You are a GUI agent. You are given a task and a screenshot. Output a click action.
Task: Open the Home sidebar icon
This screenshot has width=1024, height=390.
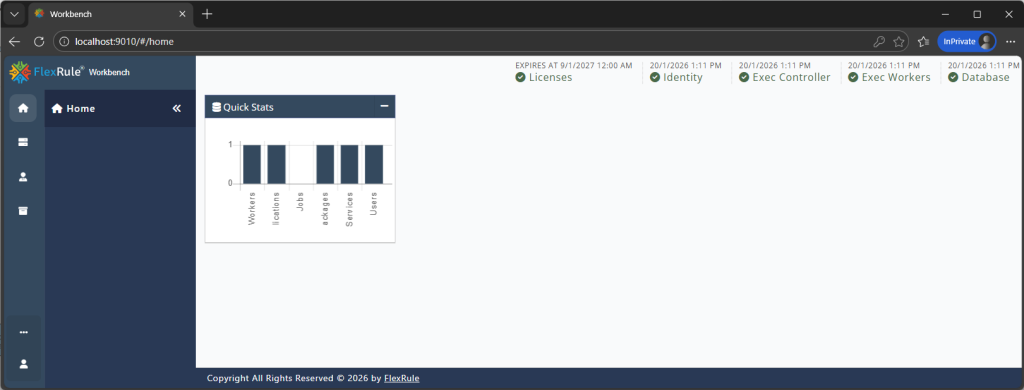pos(23,108)
